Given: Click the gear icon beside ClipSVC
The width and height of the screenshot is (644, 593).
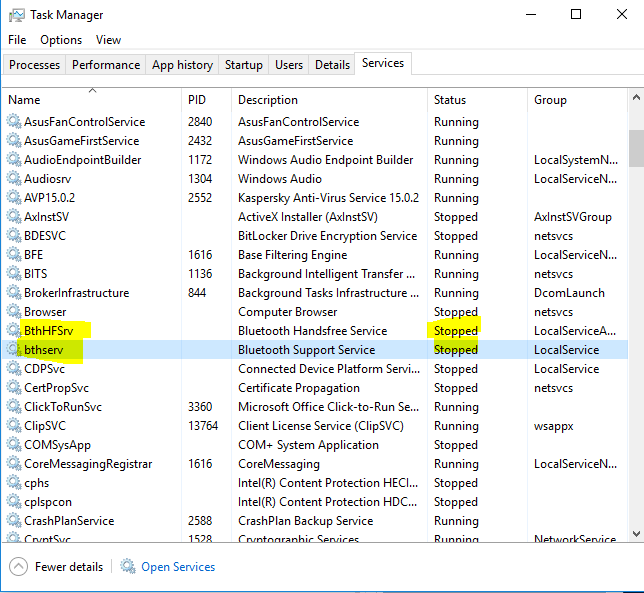Looking at the screenshot, I should point(14,425).
